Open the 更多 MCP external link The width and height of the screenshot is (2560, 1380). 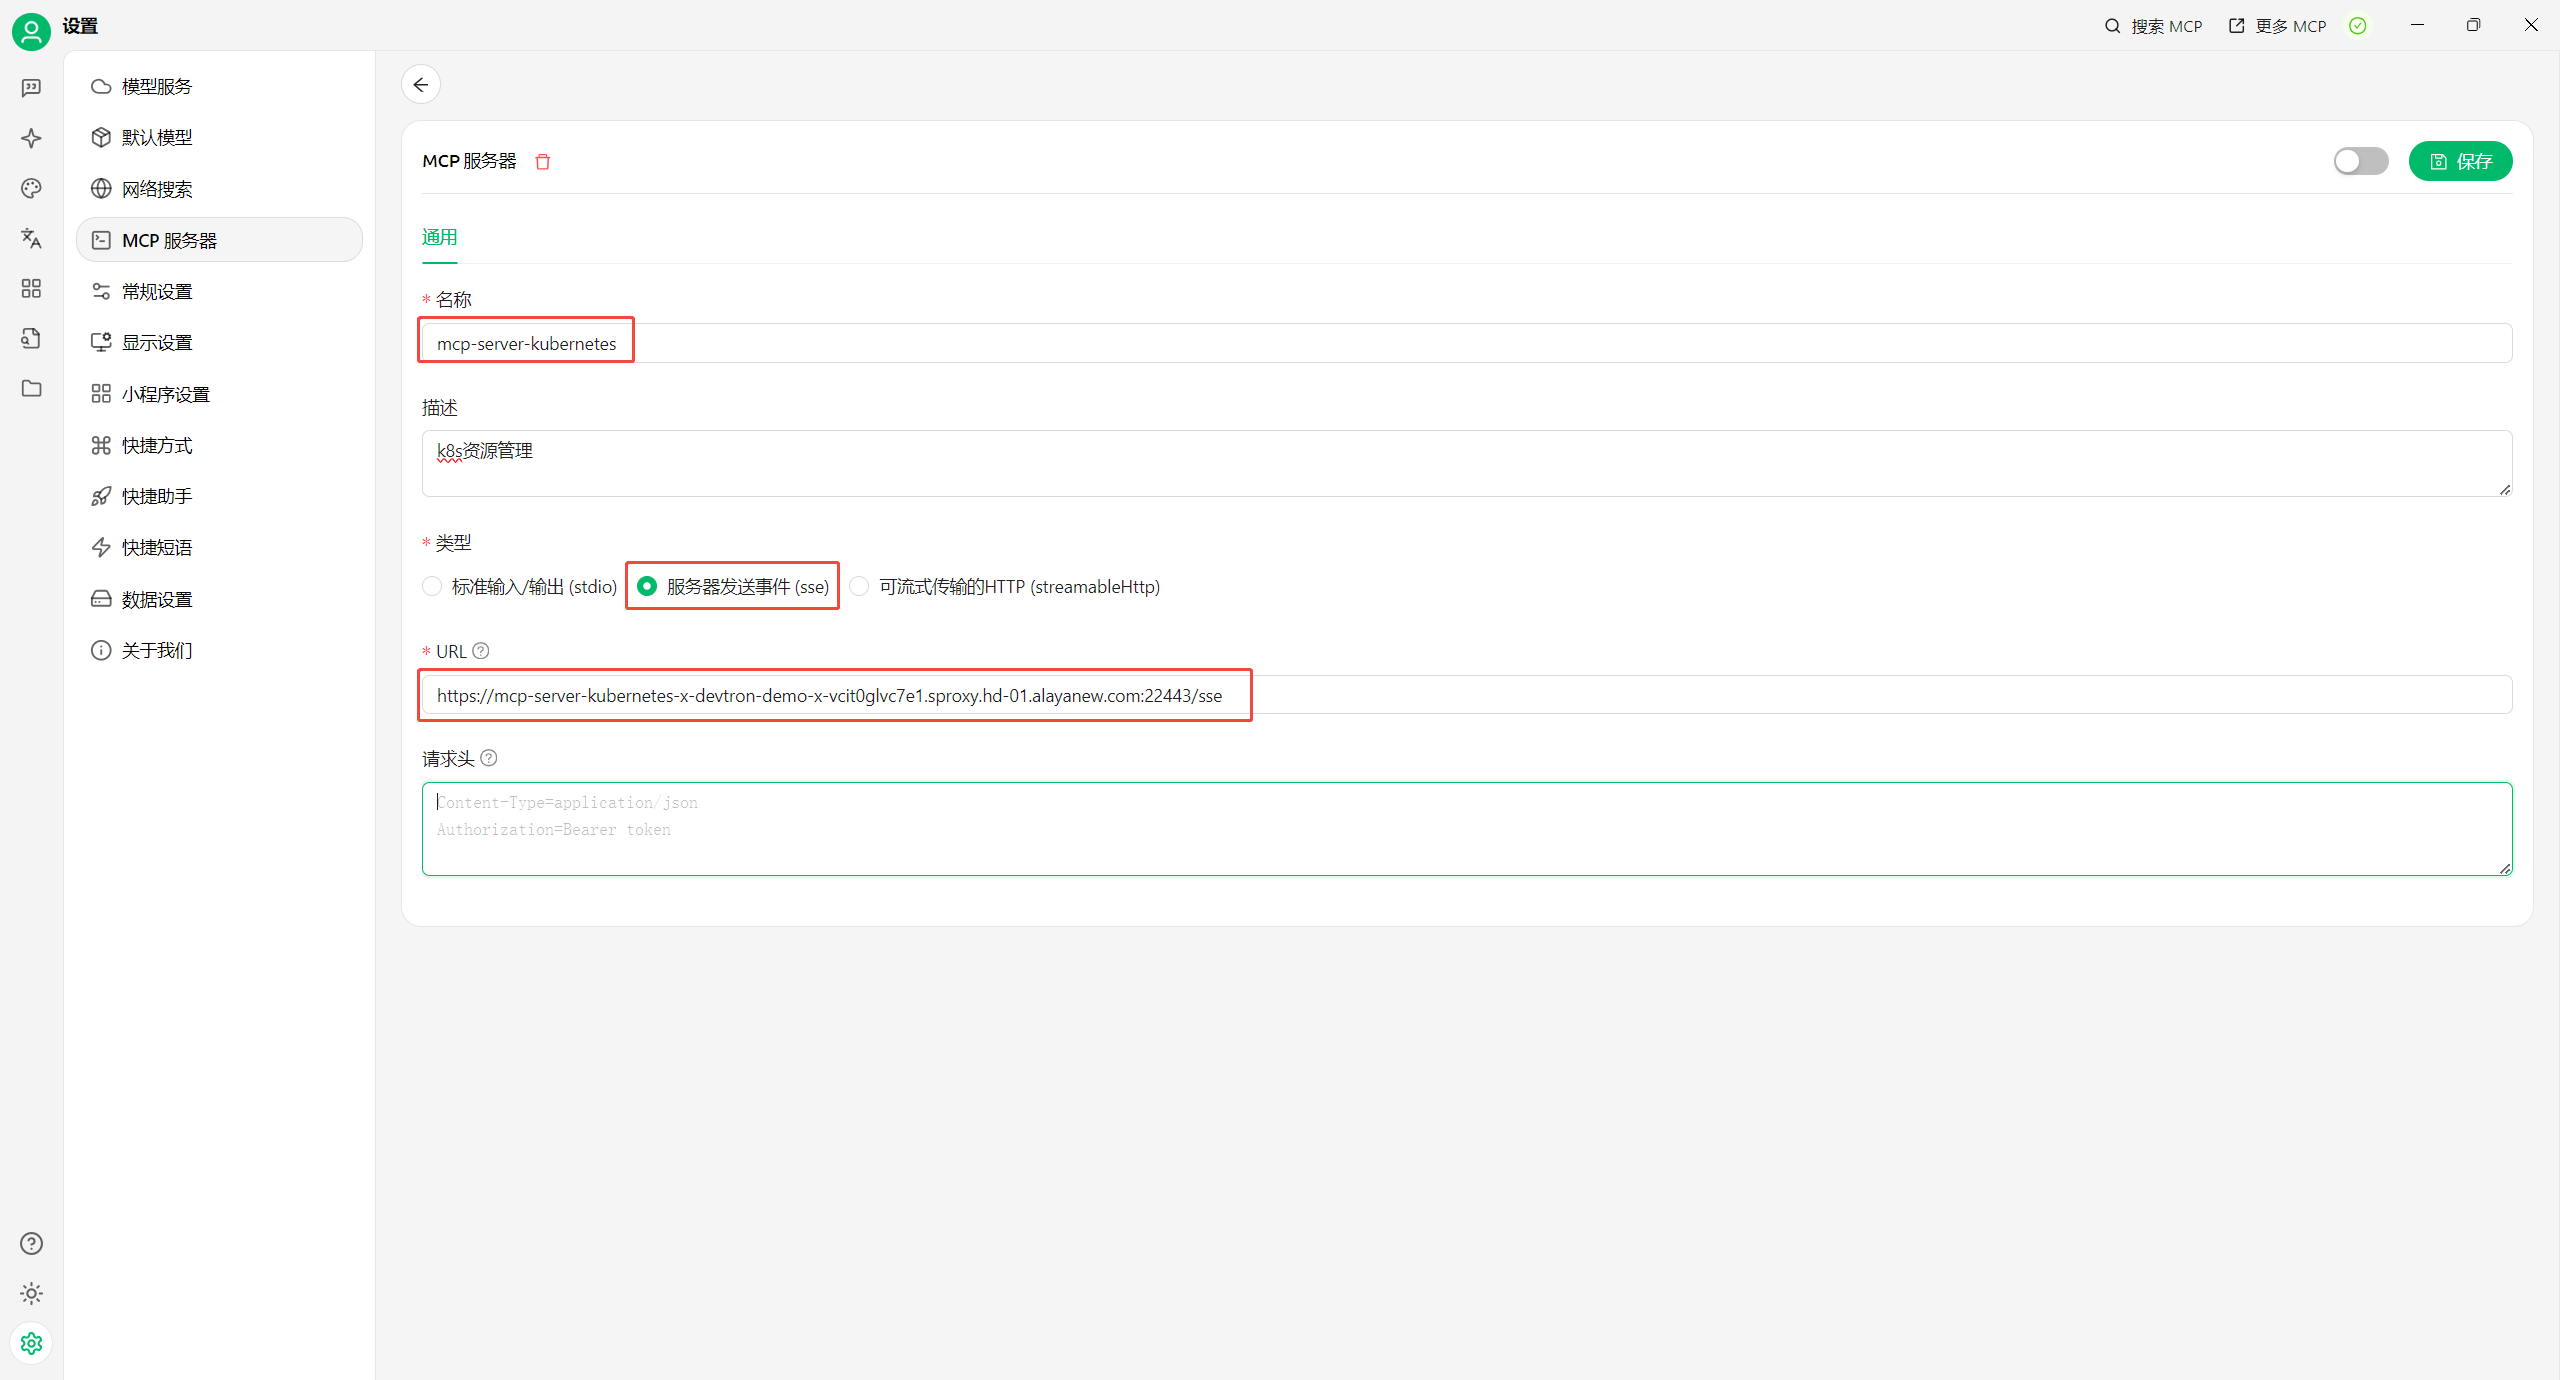point(2277,26)
